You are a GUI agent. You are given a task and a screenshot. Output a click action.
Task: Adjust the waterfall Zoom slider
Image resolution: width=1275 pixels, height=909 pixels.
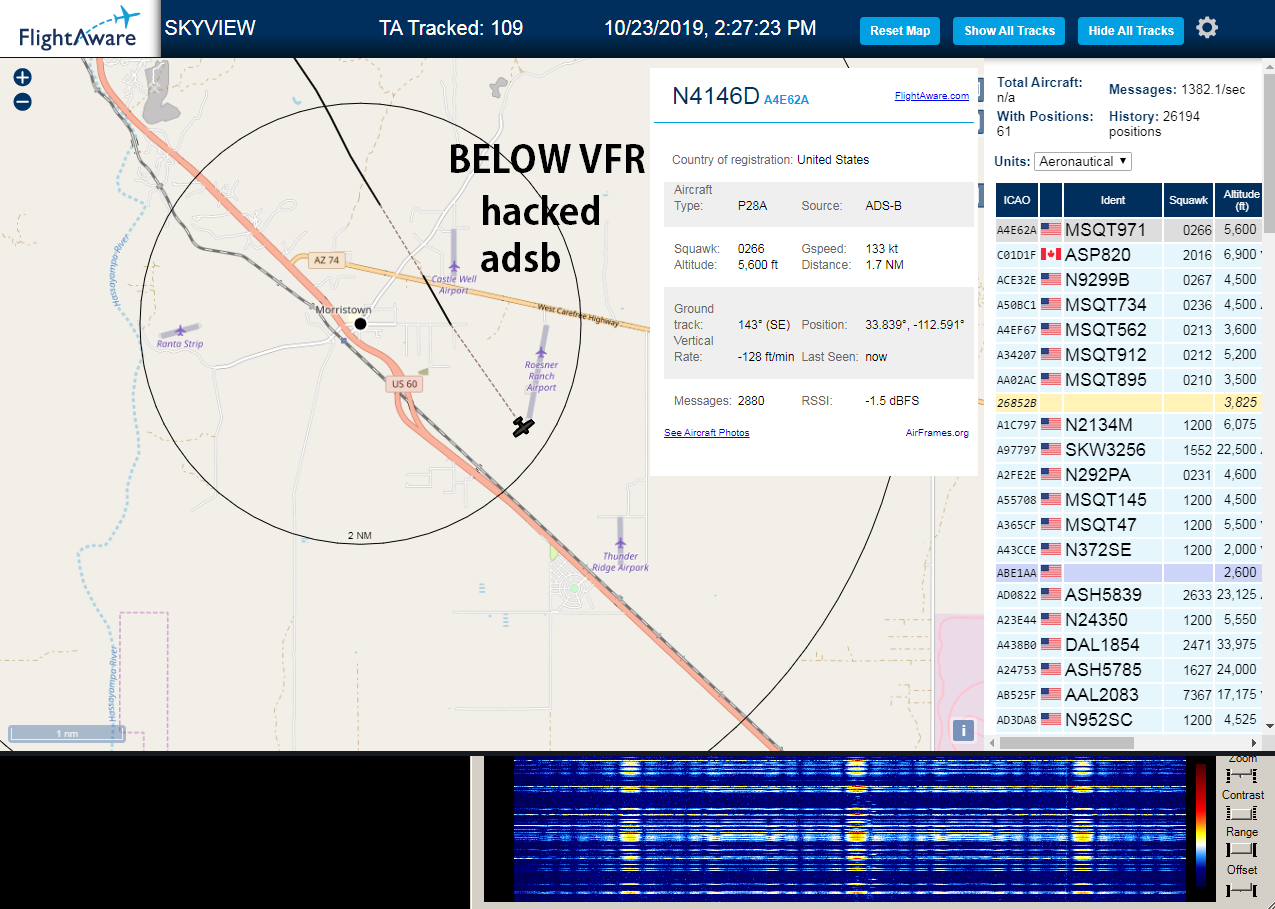(x=1242, y=775)
